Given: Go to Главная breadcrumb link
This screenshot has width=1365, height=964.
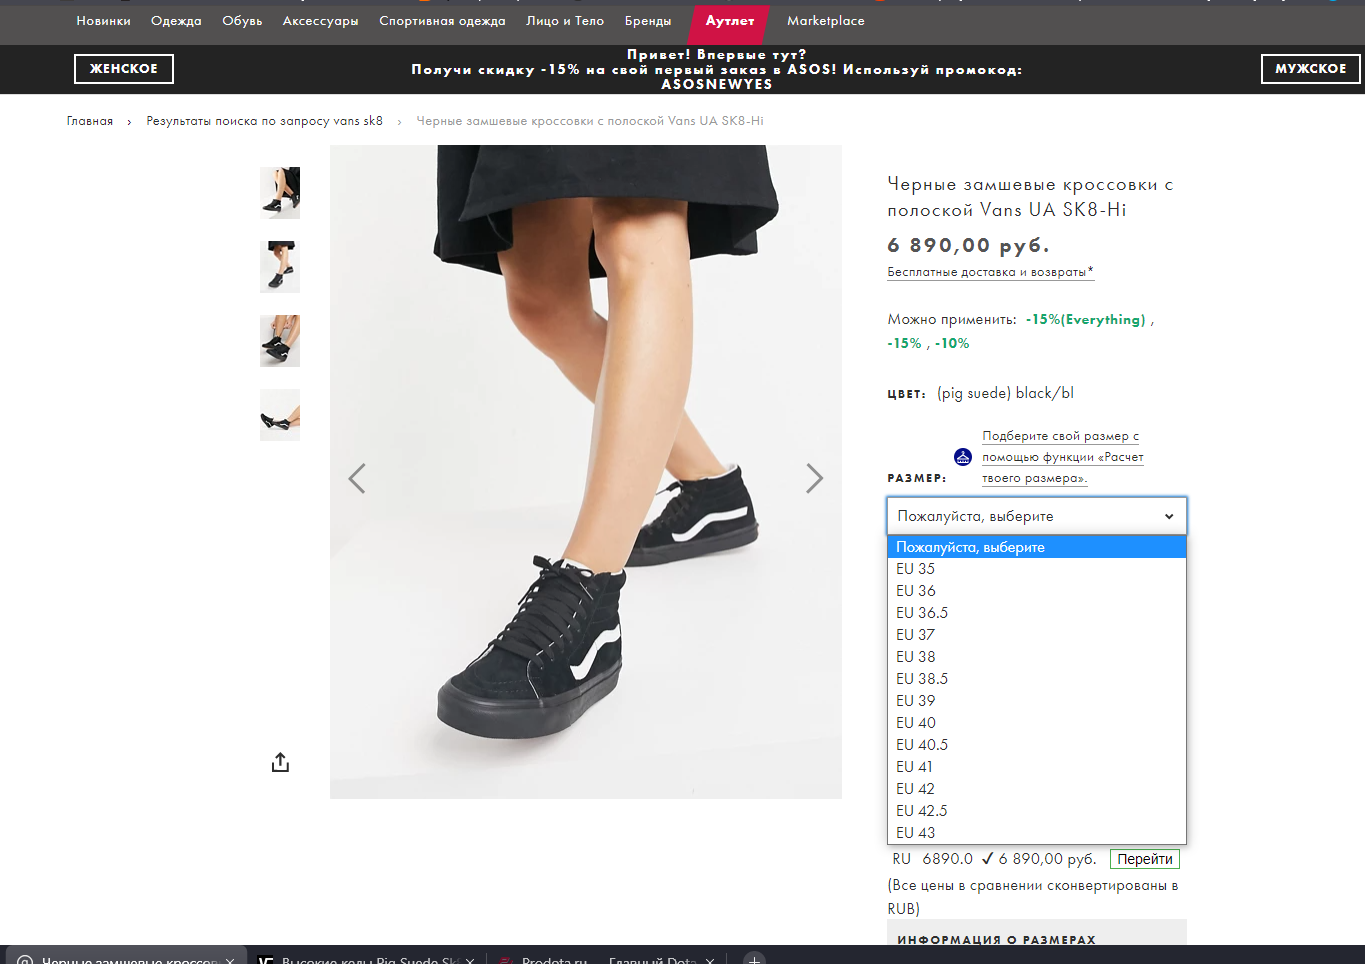Looking at the screenshot, I should [x=90, y=121].
